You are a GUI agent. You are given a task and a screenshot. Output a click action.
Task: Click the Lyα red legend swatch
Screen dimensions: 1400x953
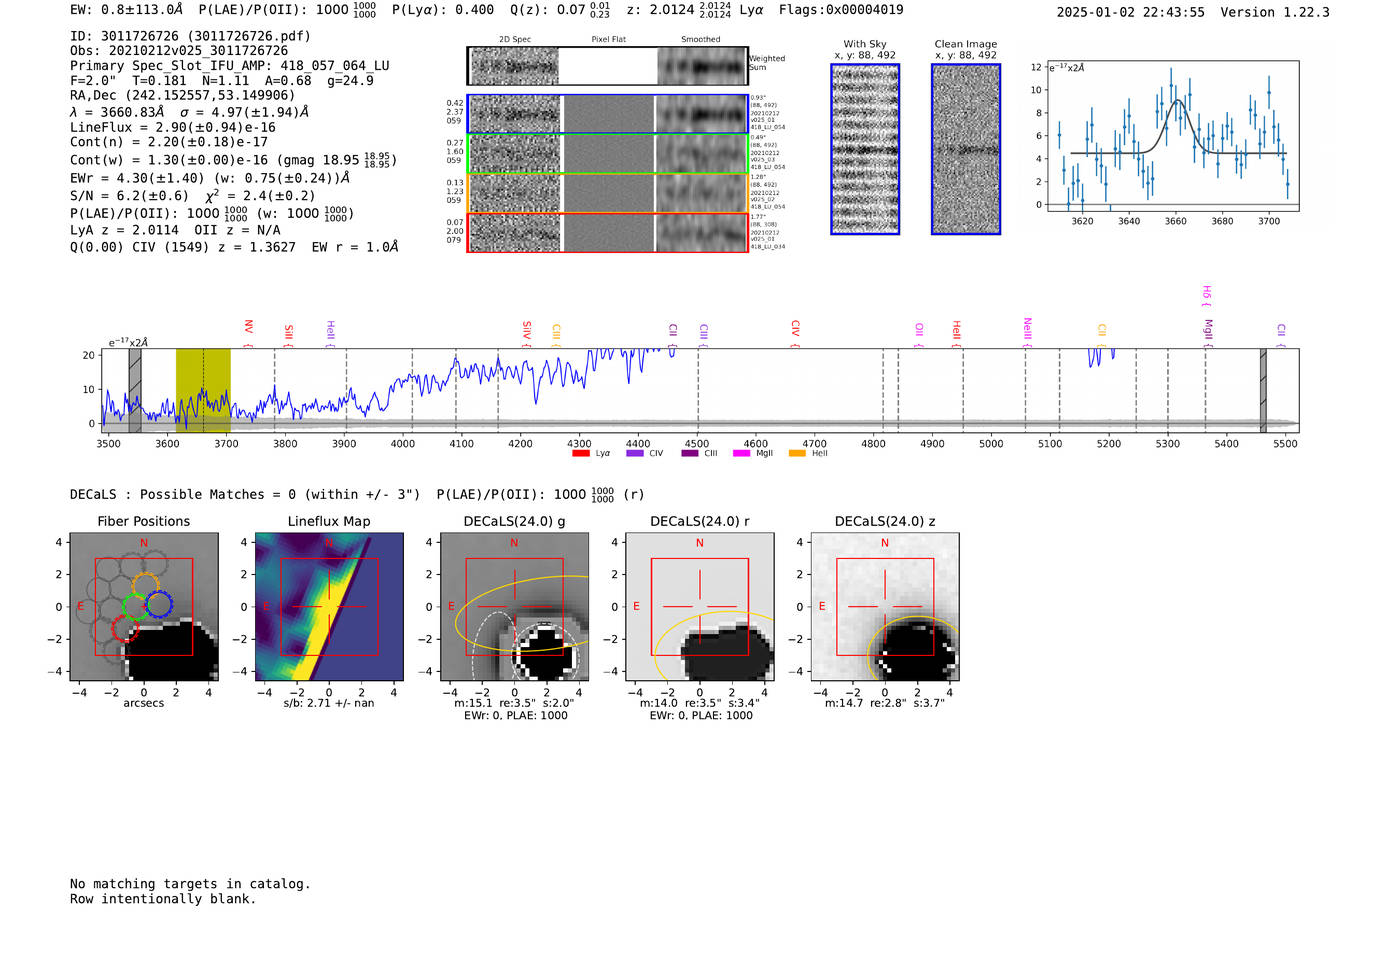click(x=580, y=454)
